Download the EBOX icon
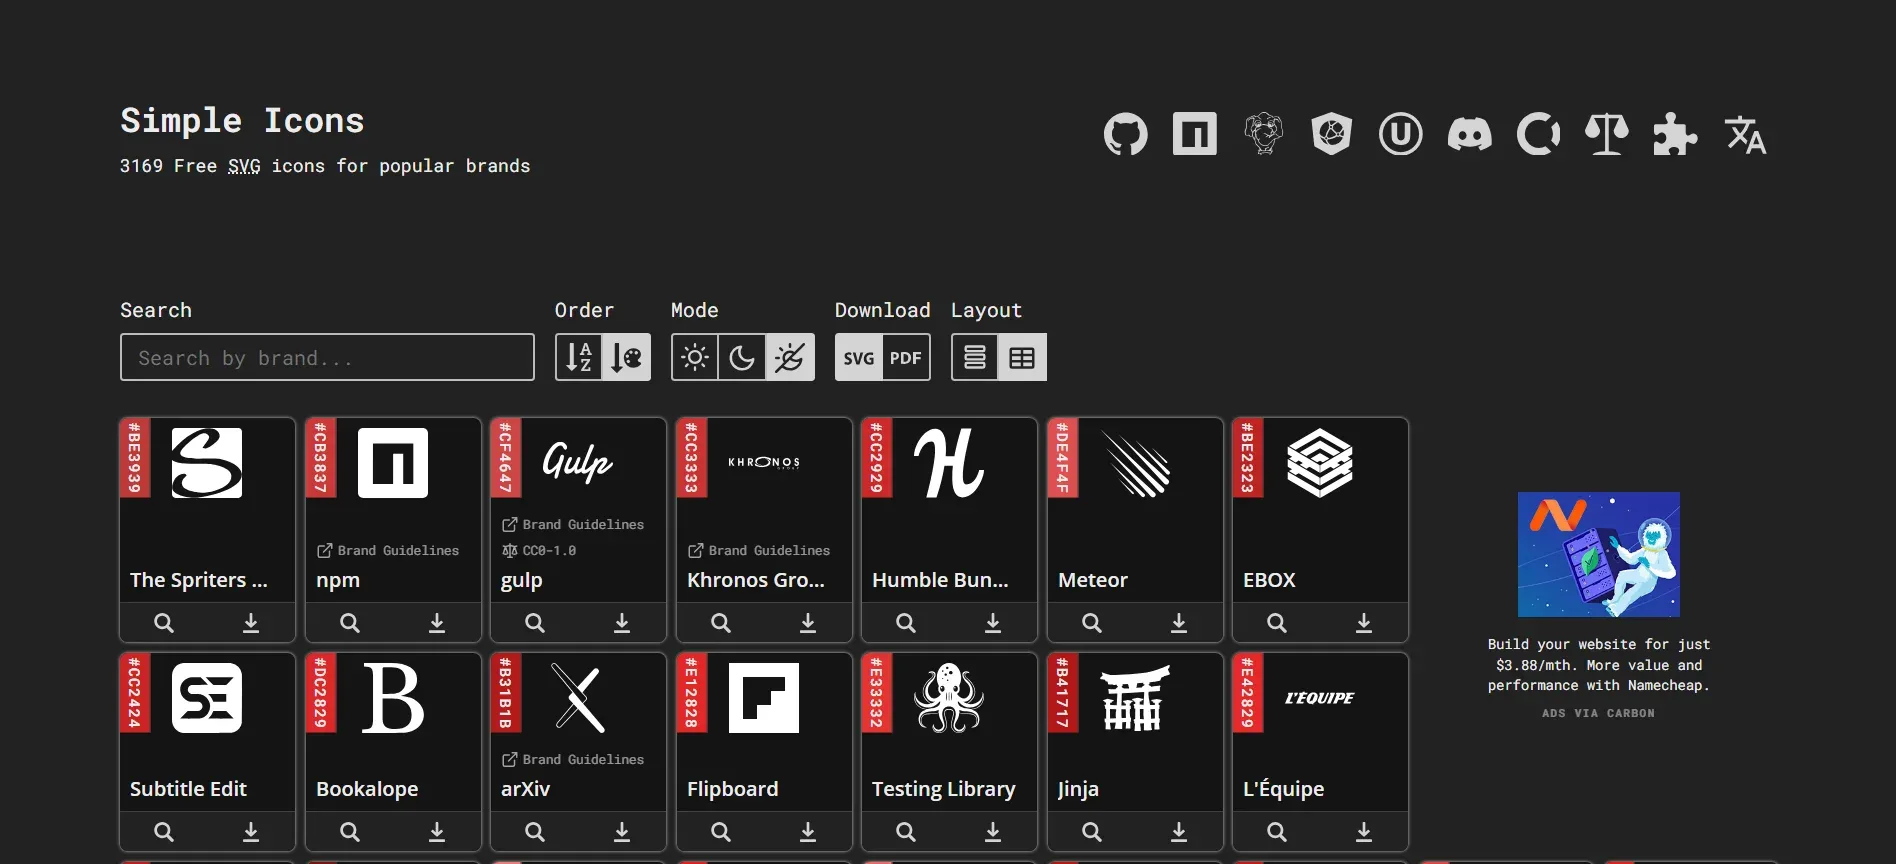This screenshot has width=1896, height=864. coord(1364,623)
